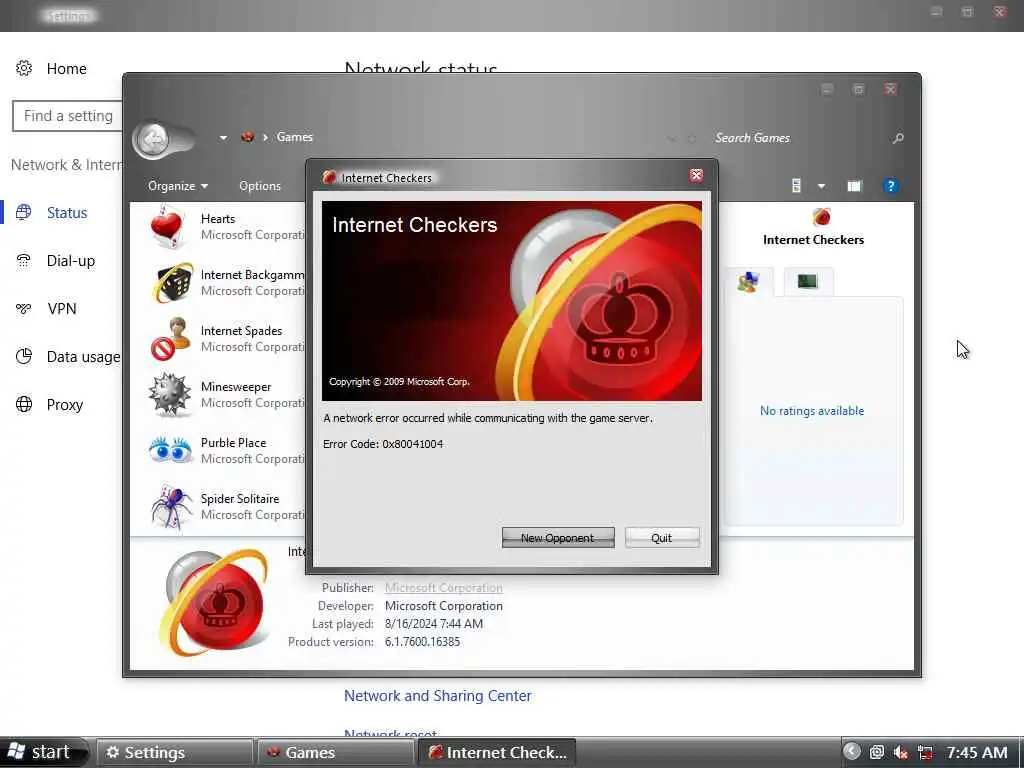This screenshot has height=768, width=1024.
Task: Switch to the ratings tab in preview pane
Action: tap(748, 281)
